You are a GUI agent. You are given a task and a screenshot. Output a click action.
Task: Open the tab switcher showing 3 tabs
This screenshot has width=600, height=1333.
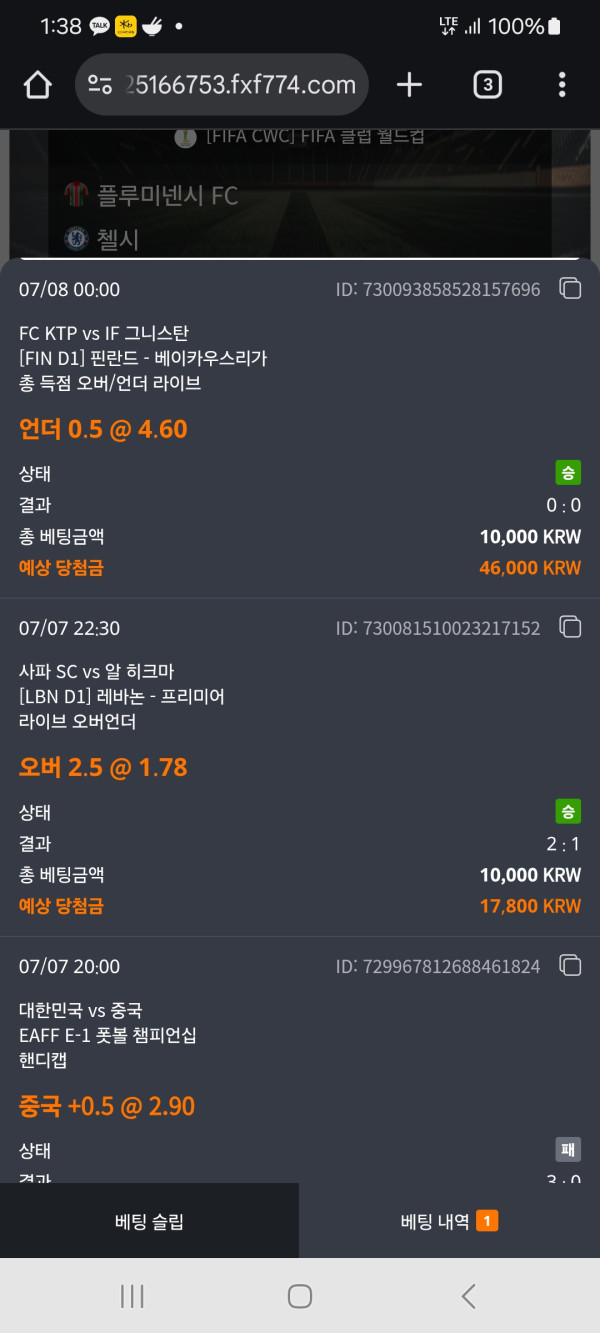click(x=487, y=85)
